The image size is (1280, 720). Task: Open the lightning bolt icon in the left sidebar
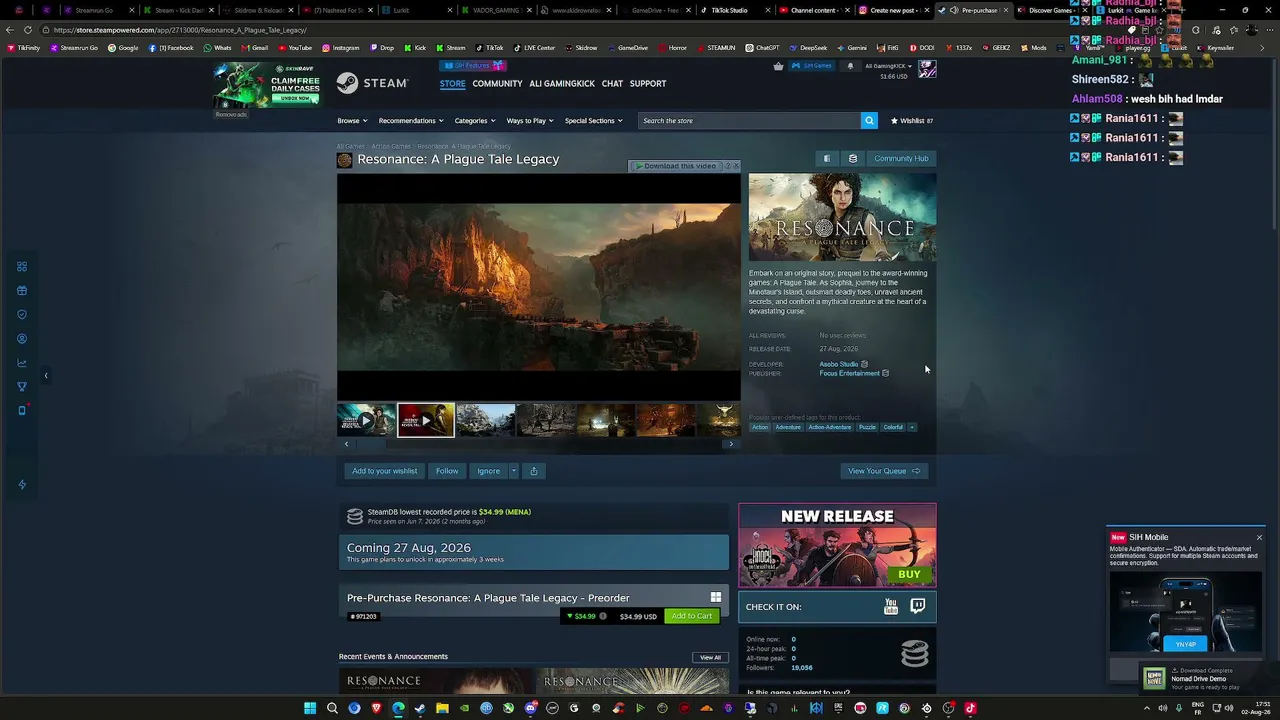pos(22,485)
